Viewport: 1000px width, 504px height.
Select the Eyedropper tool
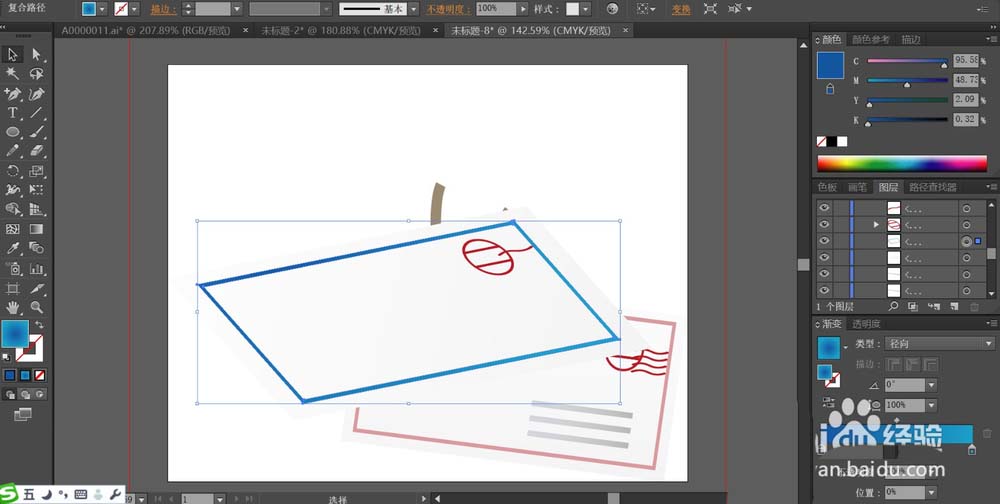coord(13,248)
